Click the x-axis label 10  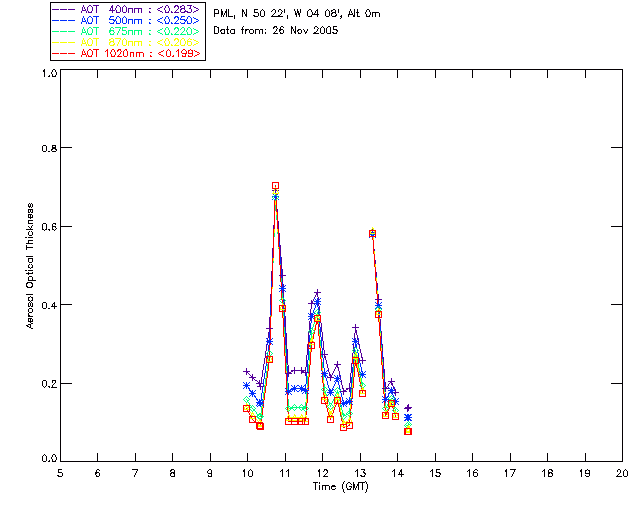[x=247, y=473]
